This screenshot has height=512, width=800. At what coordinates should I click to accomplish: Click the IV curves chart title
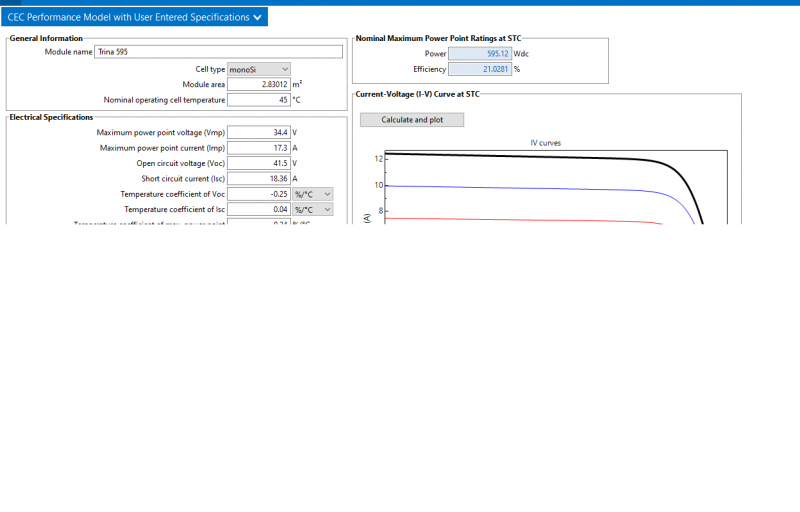[x=545, y=143]
